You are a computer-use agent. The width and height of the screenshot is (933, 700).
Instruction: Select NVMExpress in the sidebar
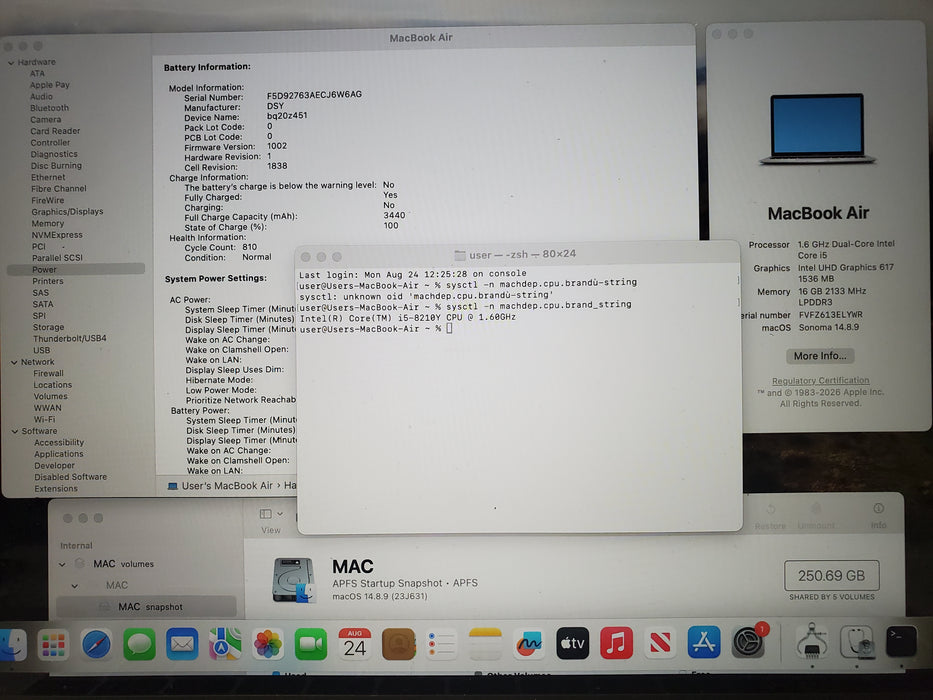57,235
